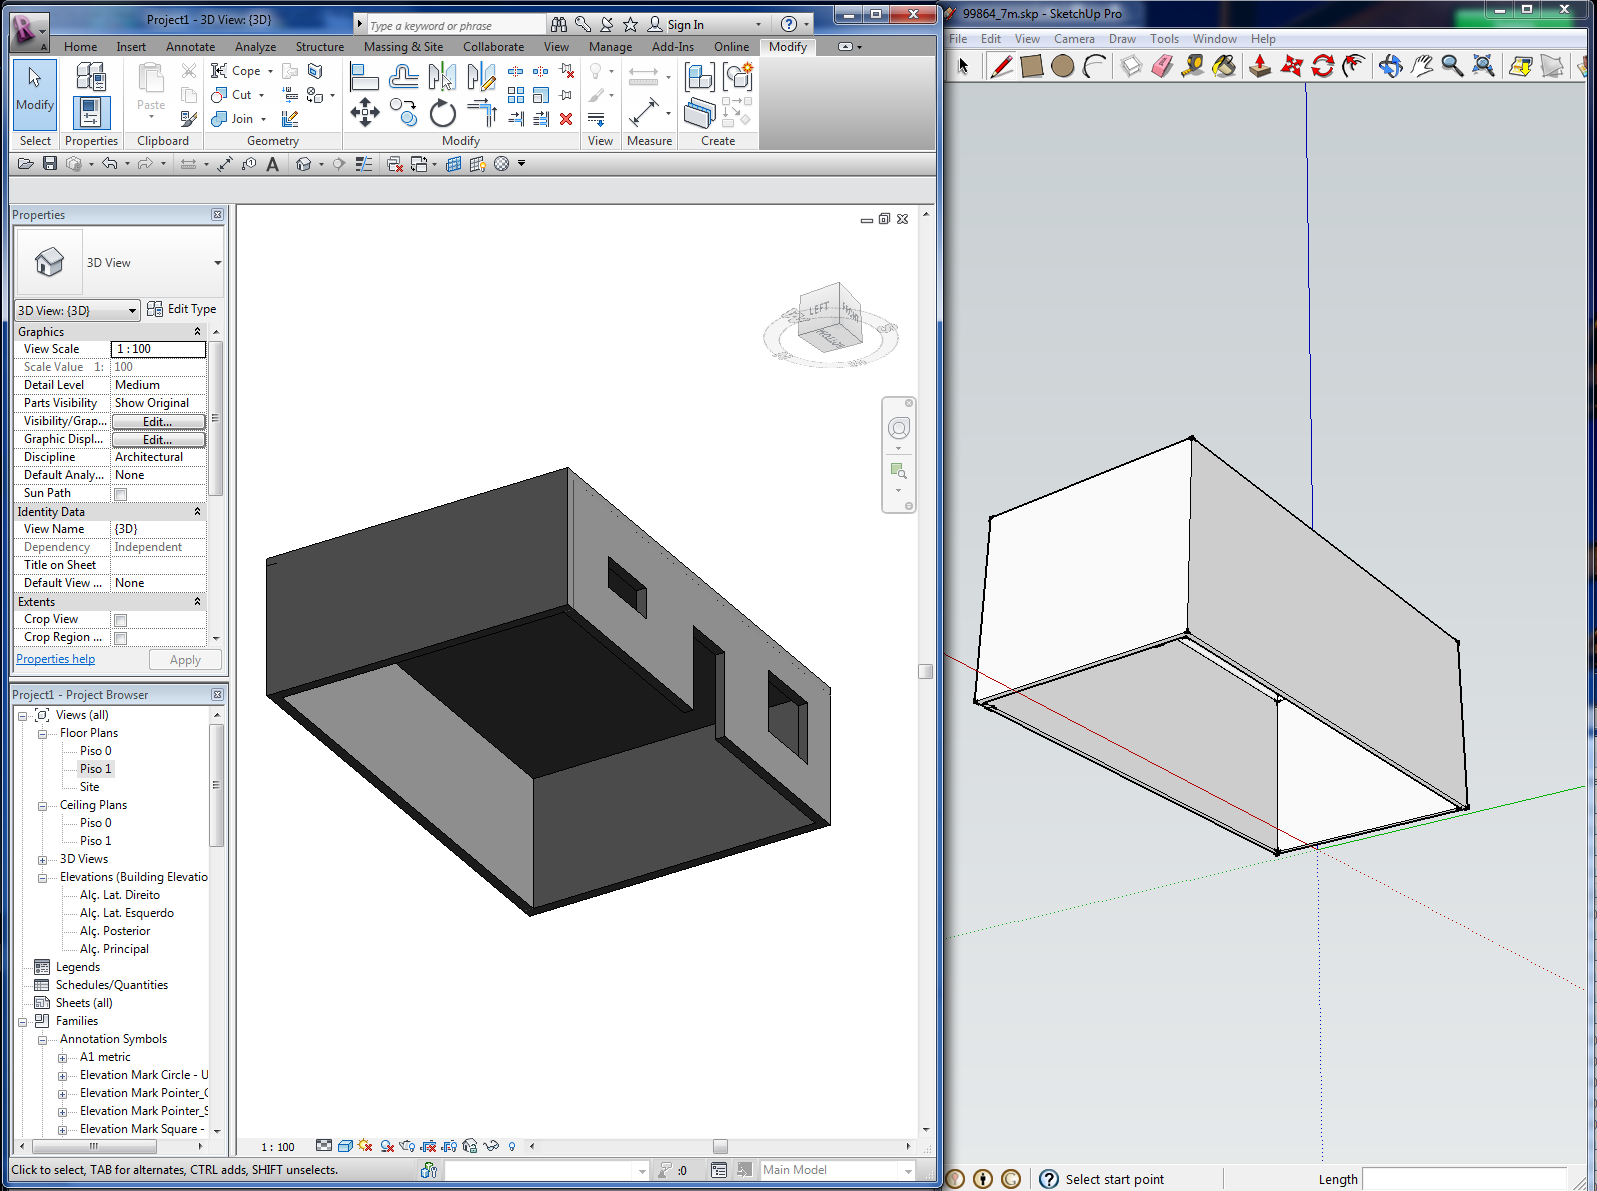
Task: Collapse the Floor Plans tree node
Action: 42,734
